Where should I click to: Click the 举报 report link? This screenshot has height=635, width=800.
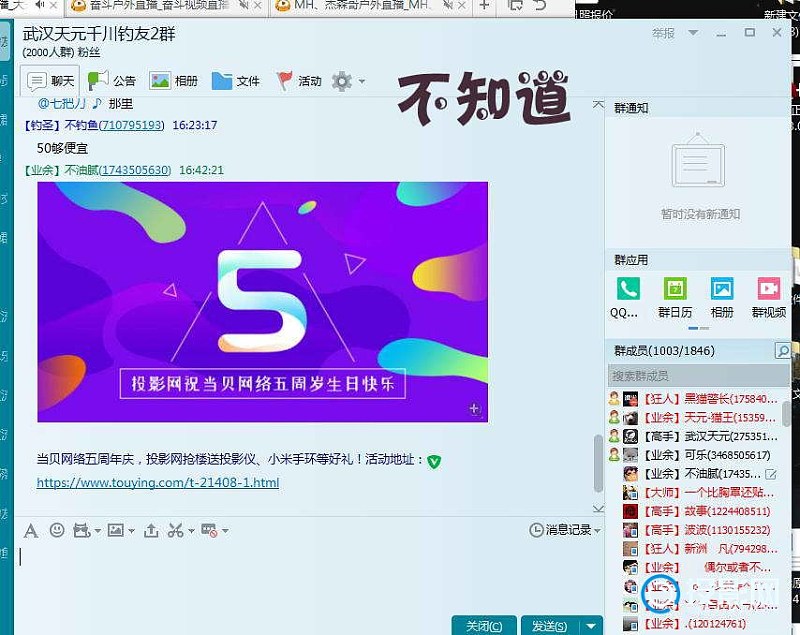click(x=663, y=33)
